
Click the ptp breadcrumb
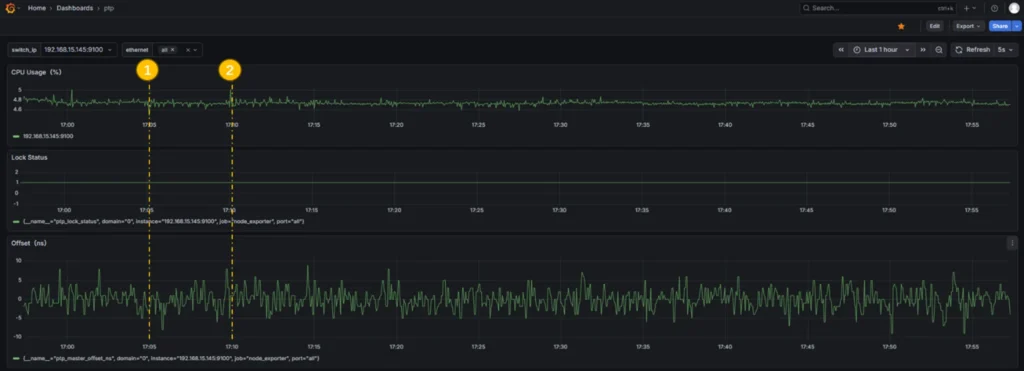click(109, 8)
